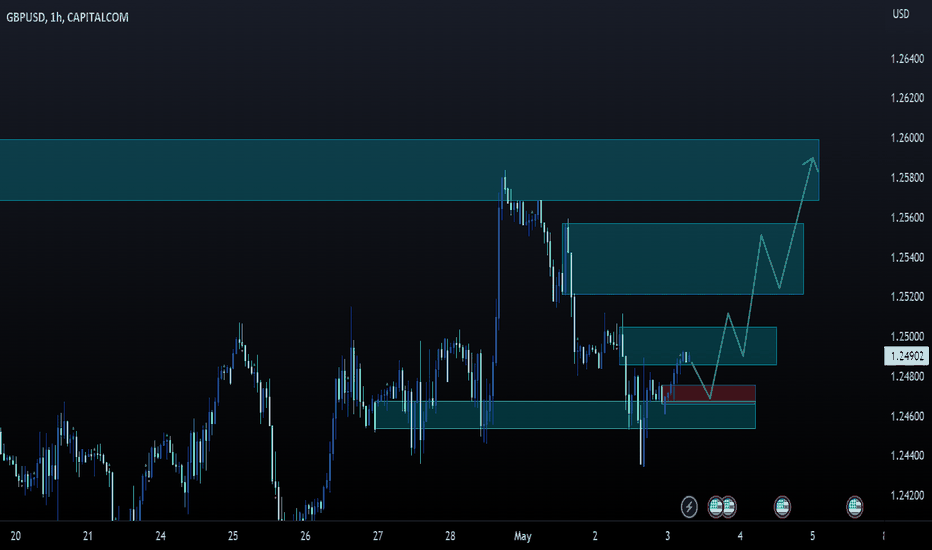Open the US flag event icon past date 5
932x550 pixels.
click(855, 507)
